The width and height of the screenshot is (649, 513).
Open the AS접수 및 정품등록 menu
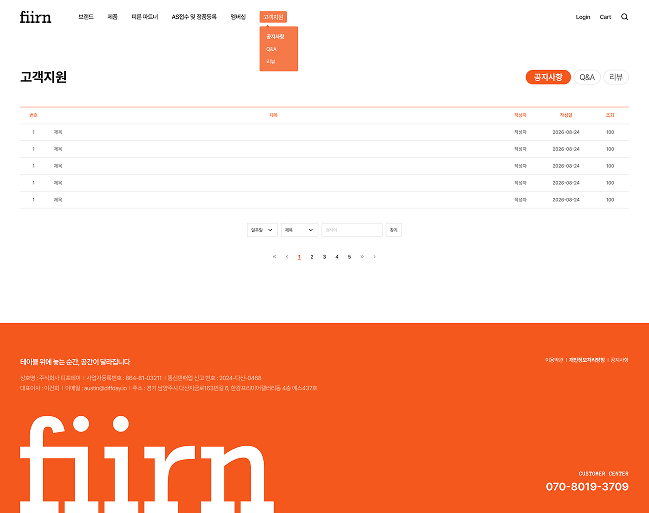click(x=194, y=17)
